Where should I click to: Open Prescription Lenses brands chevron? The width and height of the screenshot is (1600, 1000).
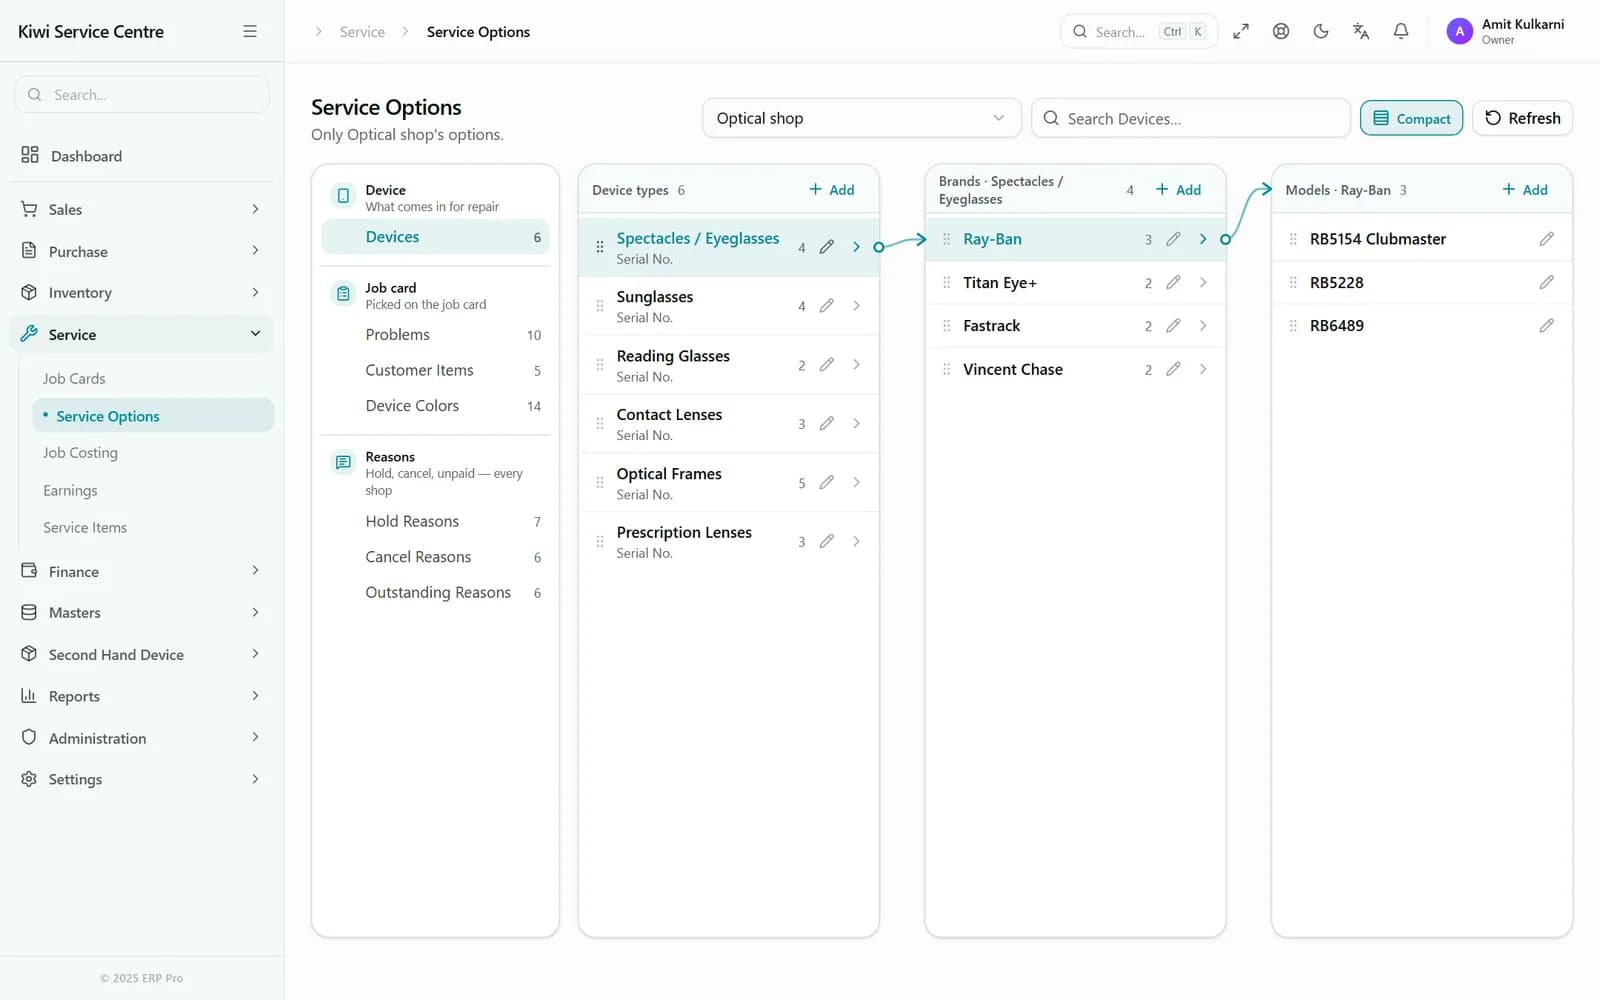[x=857, y=541]
